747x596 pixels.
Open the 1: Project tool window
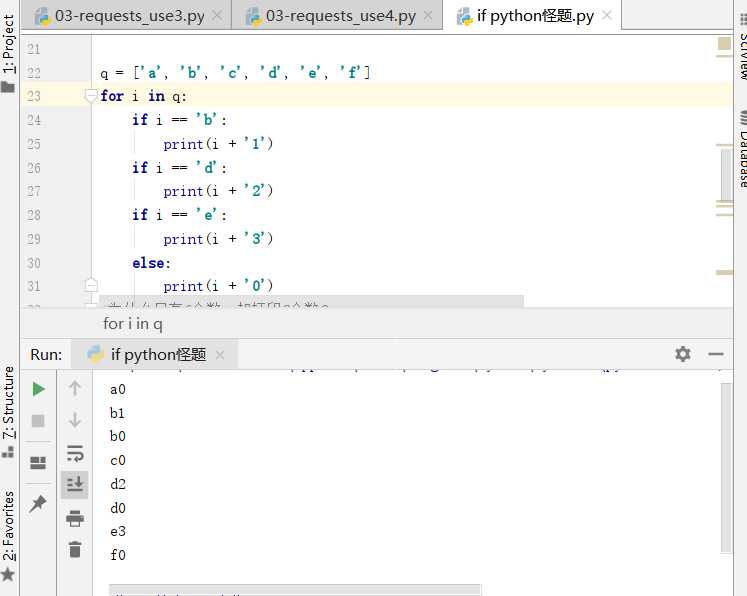tap(9, 44)
